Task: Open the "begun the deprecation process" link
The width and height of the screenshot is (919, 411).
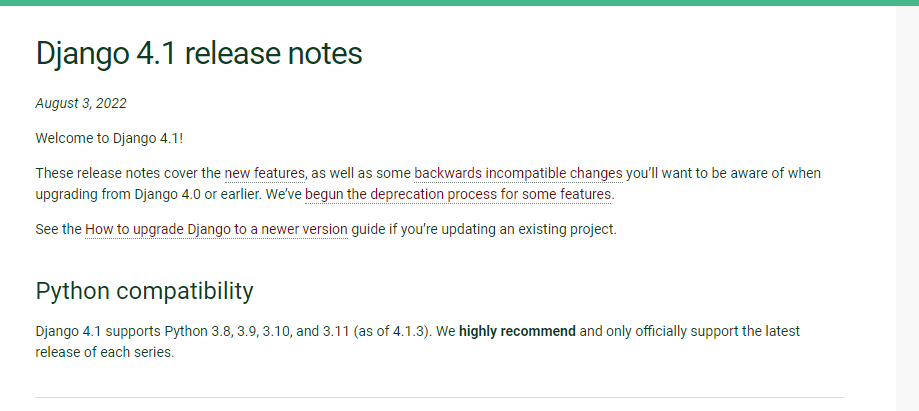Action: (x=458, y=194)
